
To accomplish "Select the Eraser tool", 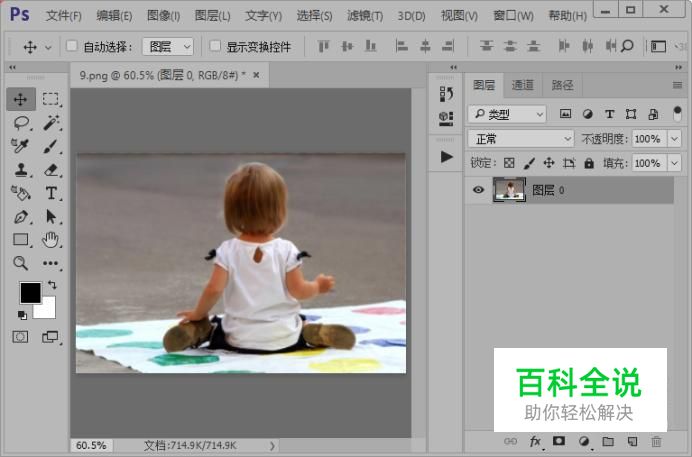I will [x=51, y=170].
